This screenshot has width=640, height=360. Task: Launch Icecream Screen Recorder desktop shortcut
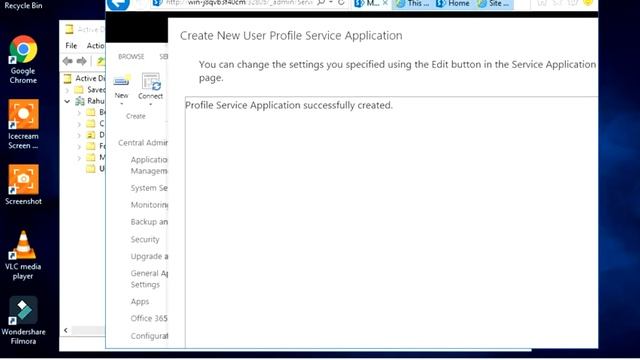[23, 124]
